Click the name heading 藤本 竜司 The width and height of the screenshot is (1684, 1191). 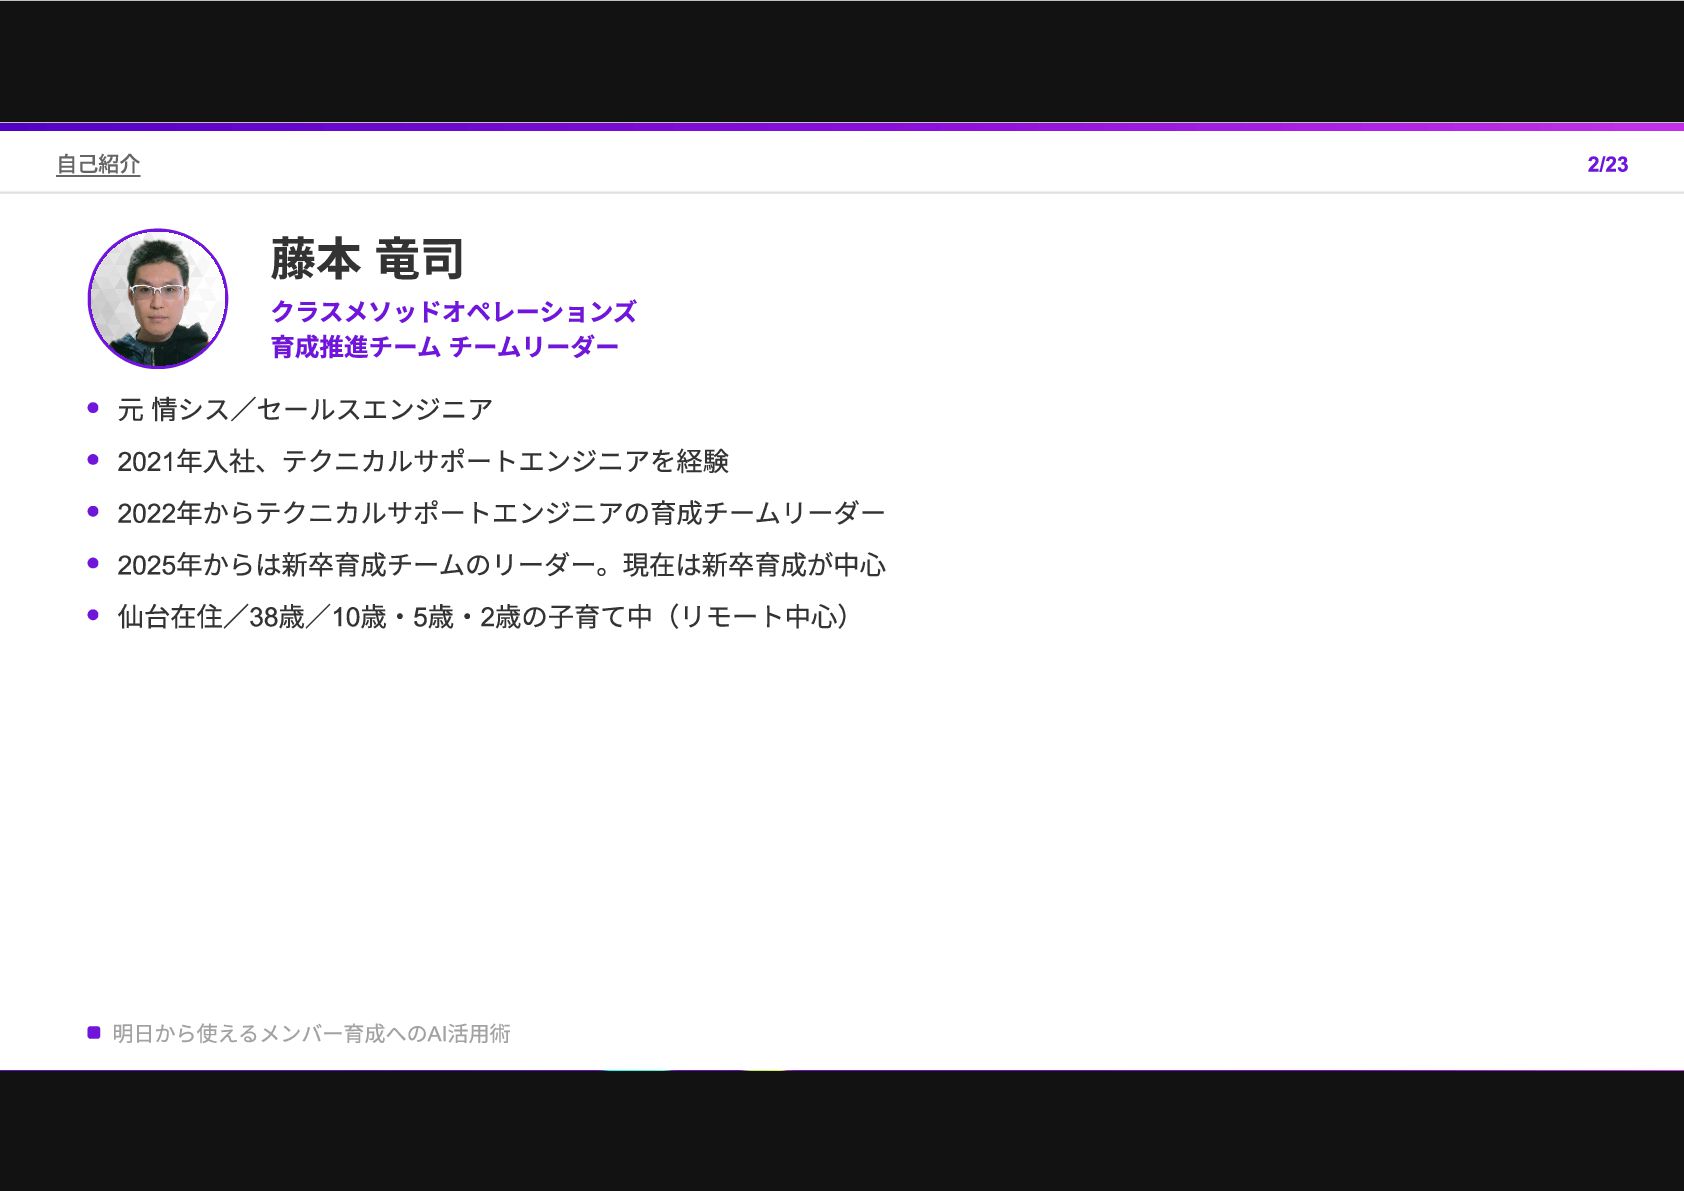pos(367,259)
